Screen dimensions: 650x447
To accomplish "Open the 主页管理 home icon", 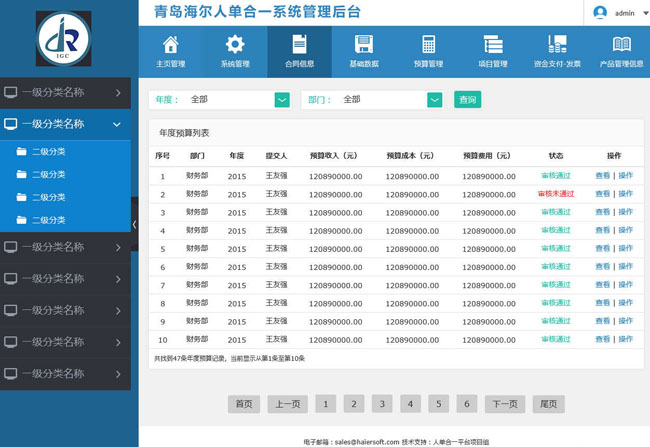I will tap(170, 44).
